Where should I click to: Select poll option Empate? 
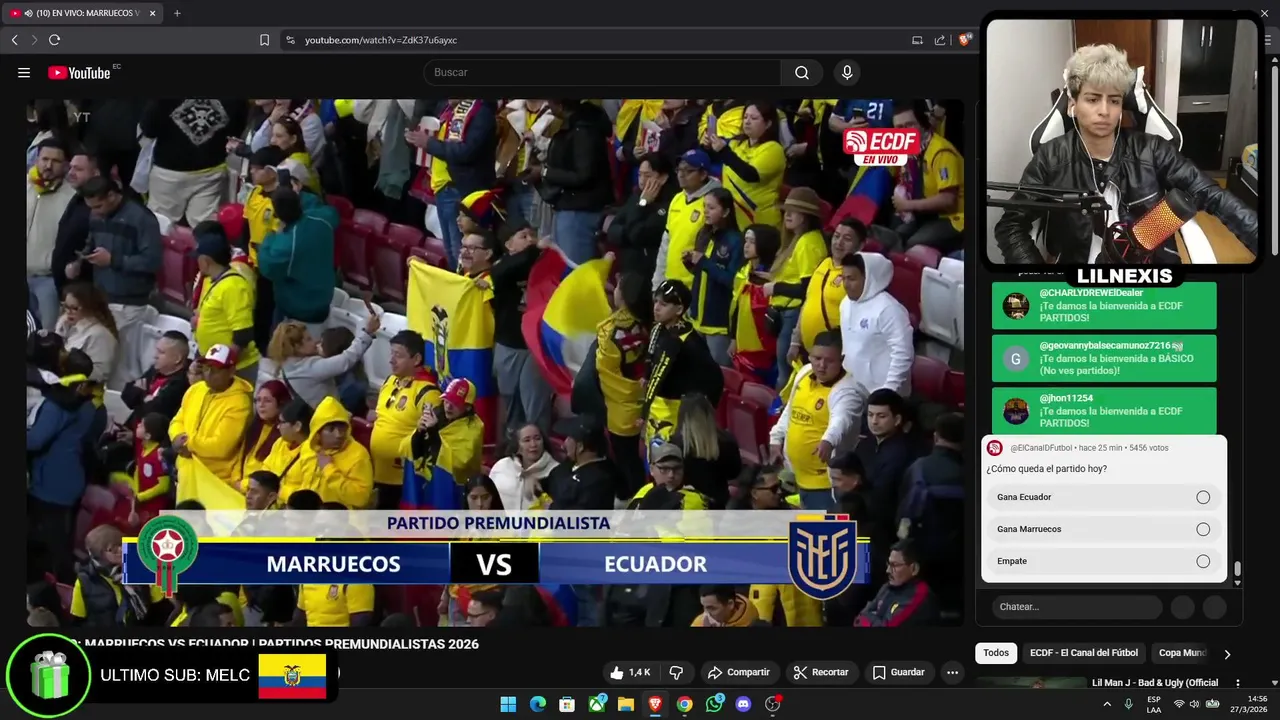(1103, 561)
